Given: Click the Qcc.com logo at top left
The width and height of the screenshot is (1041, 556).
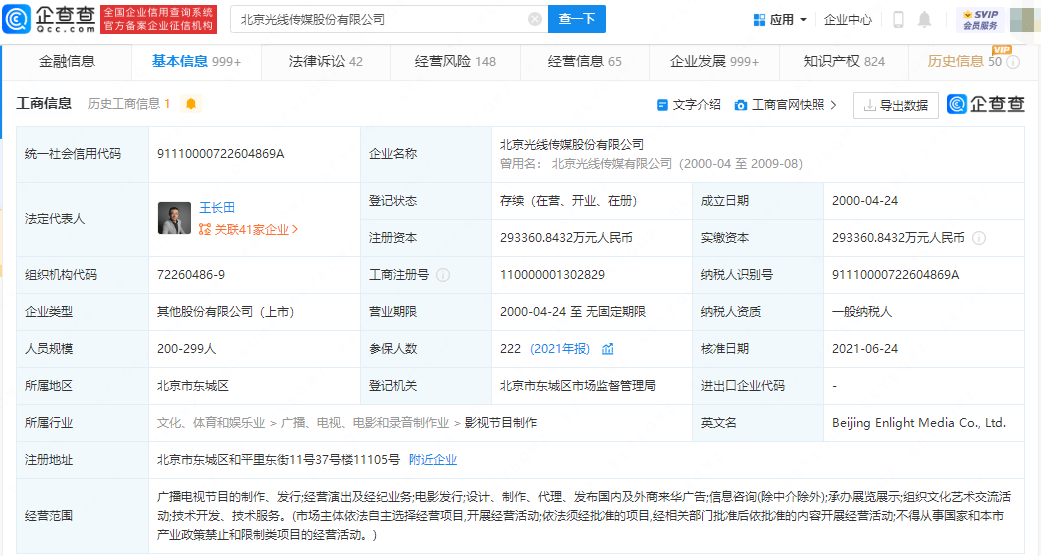Looking at the screenshot, I should [x=49, y=19].
